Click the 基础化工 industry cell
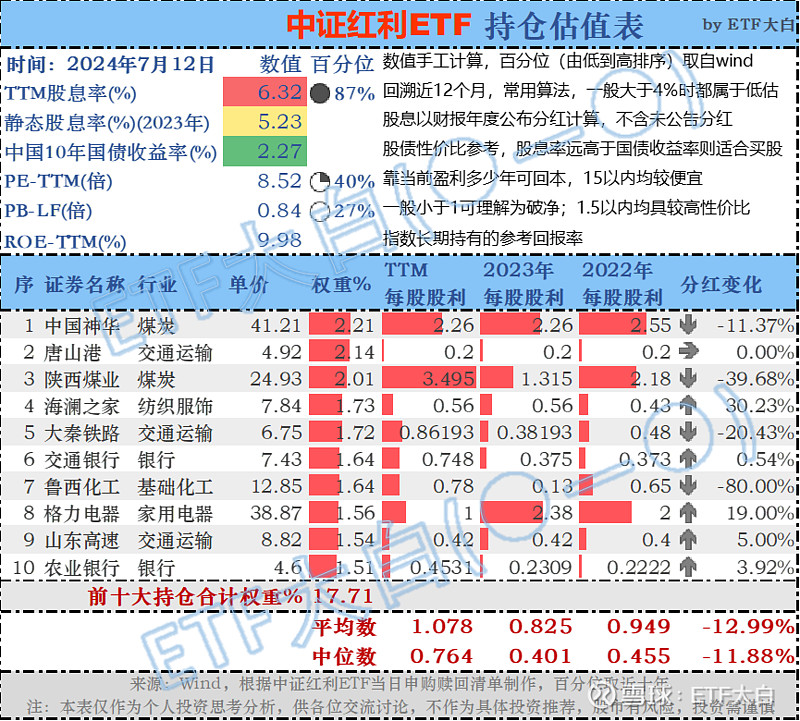Screen dimensions: 800x721 click(175, 486)
